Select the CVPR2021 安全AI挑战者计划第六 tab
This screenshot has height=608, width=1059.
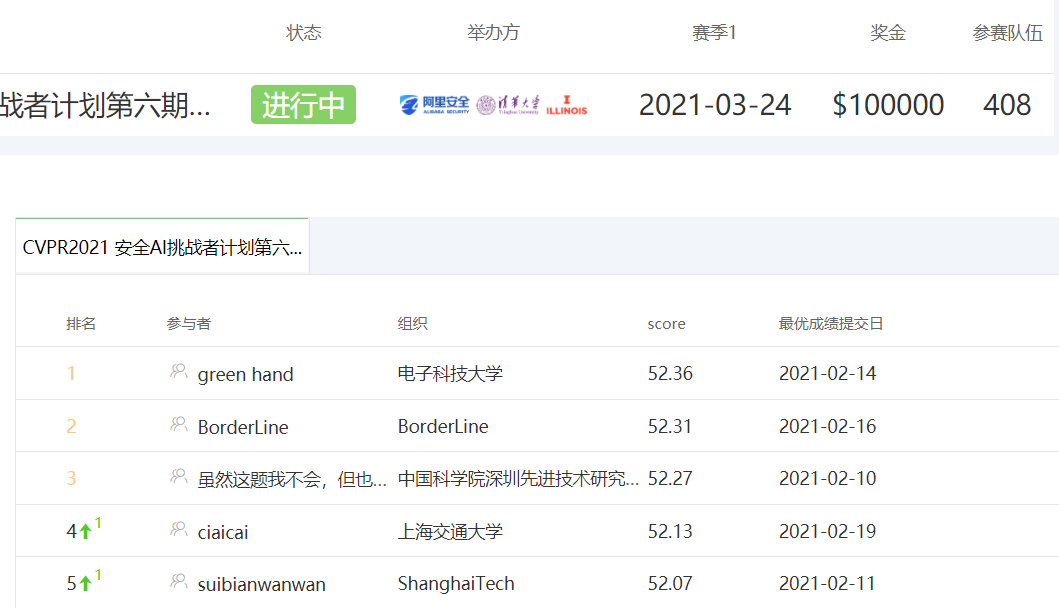click(x=162, y=247)
